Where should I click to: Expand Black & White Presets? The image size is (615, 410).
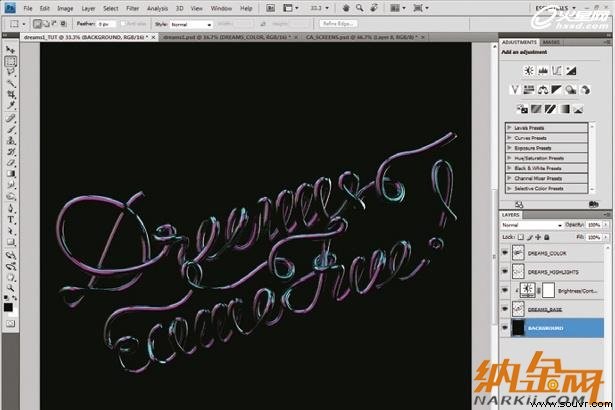click(x=509, y=168)
